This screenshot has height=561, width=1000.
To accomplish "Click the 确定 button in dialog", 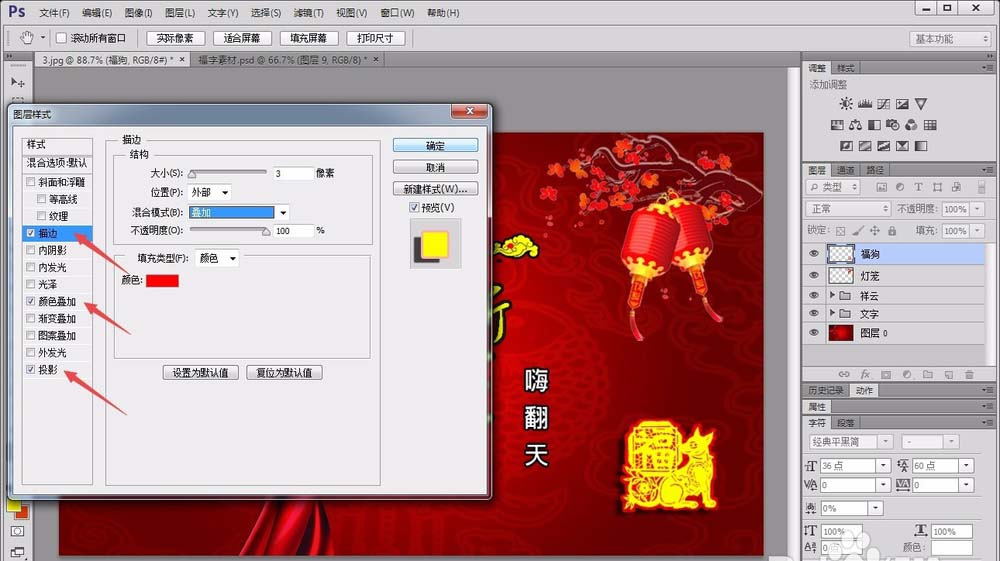I will point(435,146).
